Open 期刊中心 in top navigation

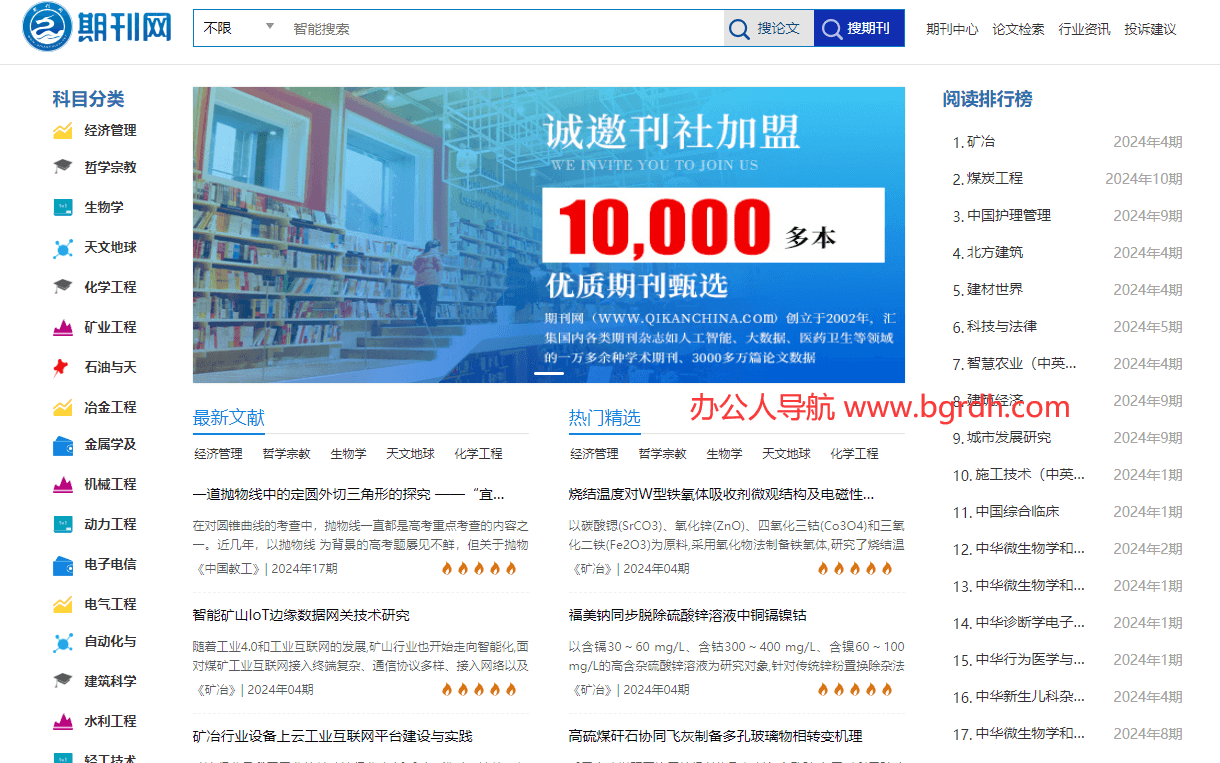(x=952, y=29)
